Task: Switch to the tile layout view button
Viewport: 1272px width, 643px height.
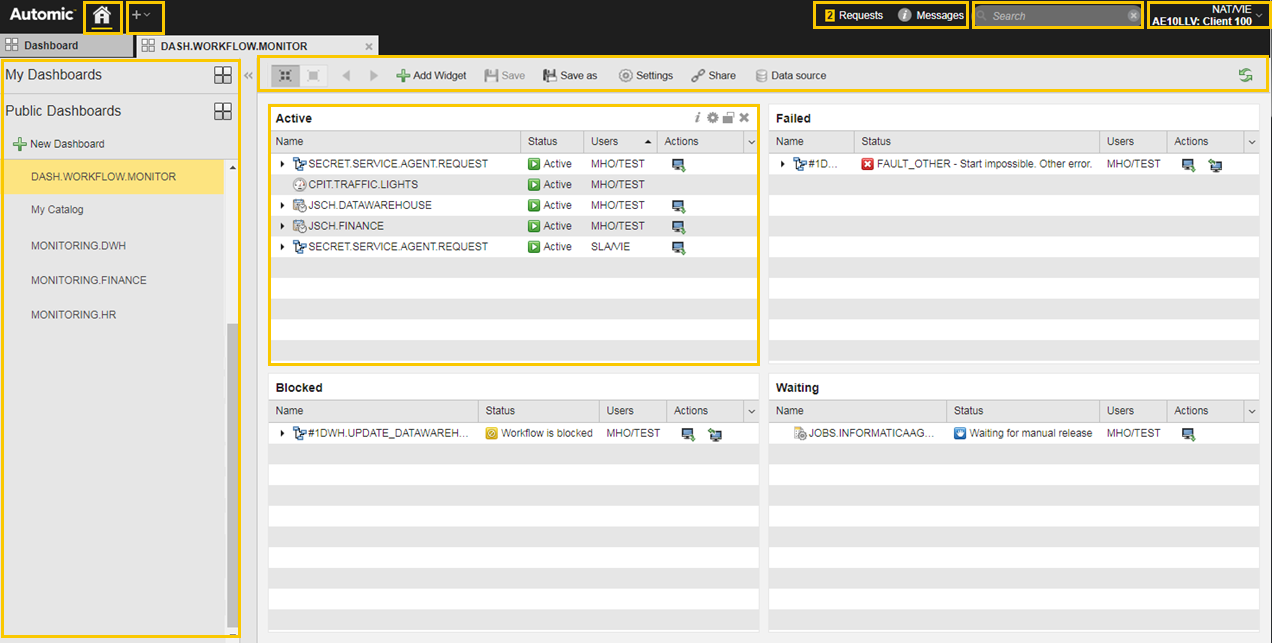Action: coord(285,75)
